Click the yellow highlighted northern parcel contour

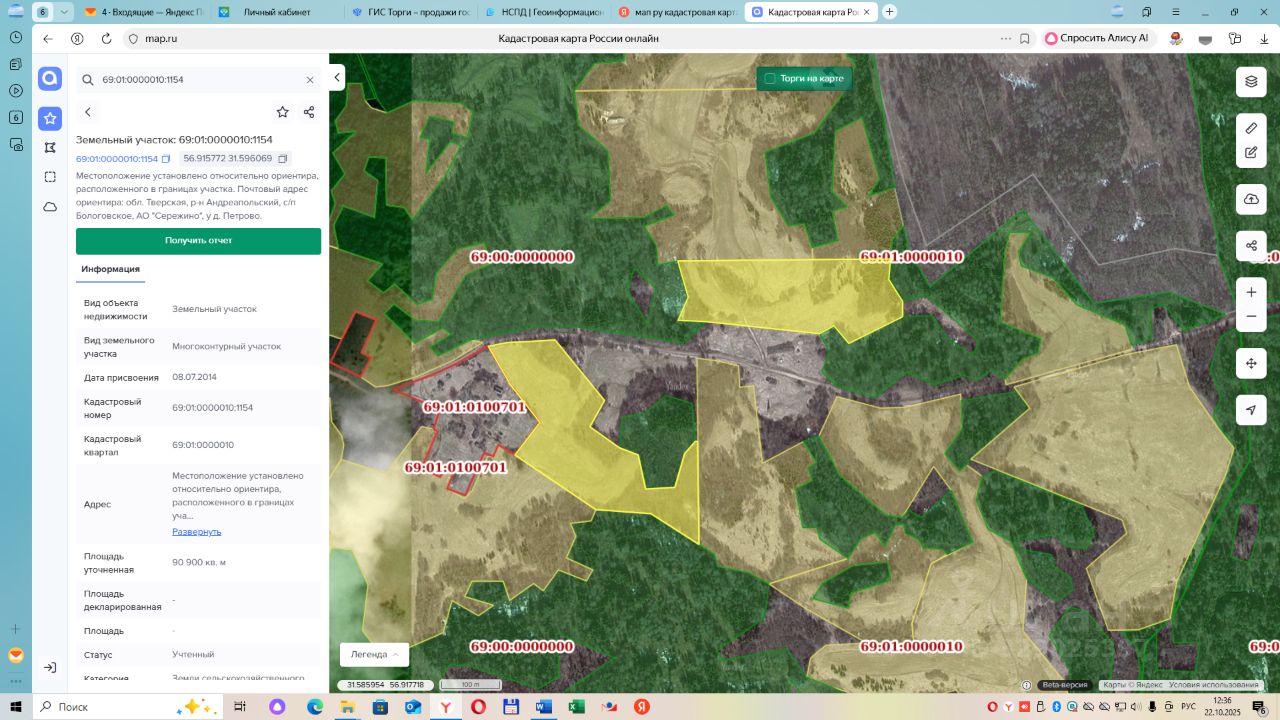pyautogui.click(x=790, y=298)
